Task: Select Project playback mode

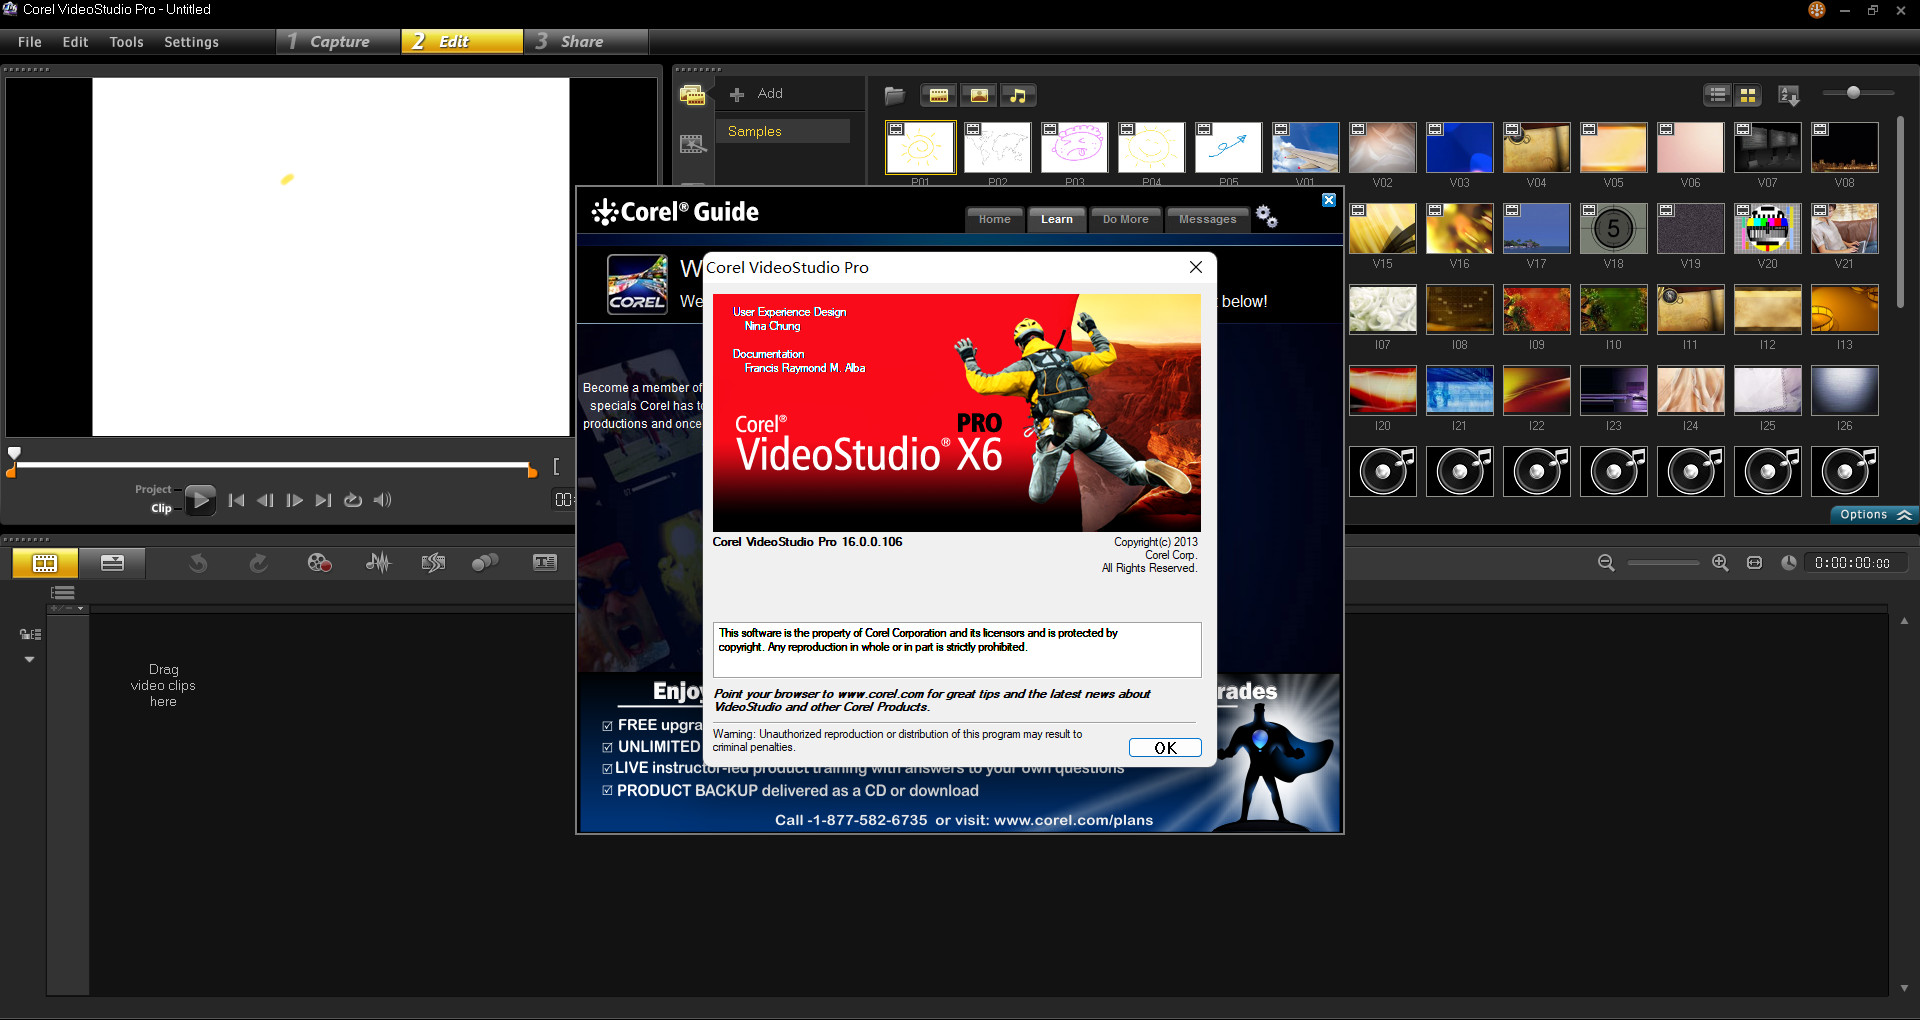Action: (x=153, y=489)
